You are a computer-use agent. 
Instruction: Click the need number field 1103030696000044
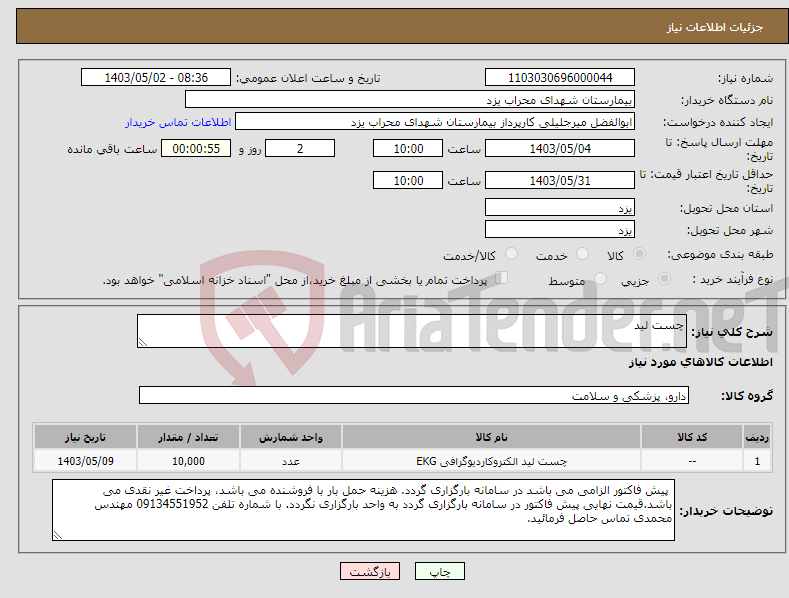[x=560, y=78]
